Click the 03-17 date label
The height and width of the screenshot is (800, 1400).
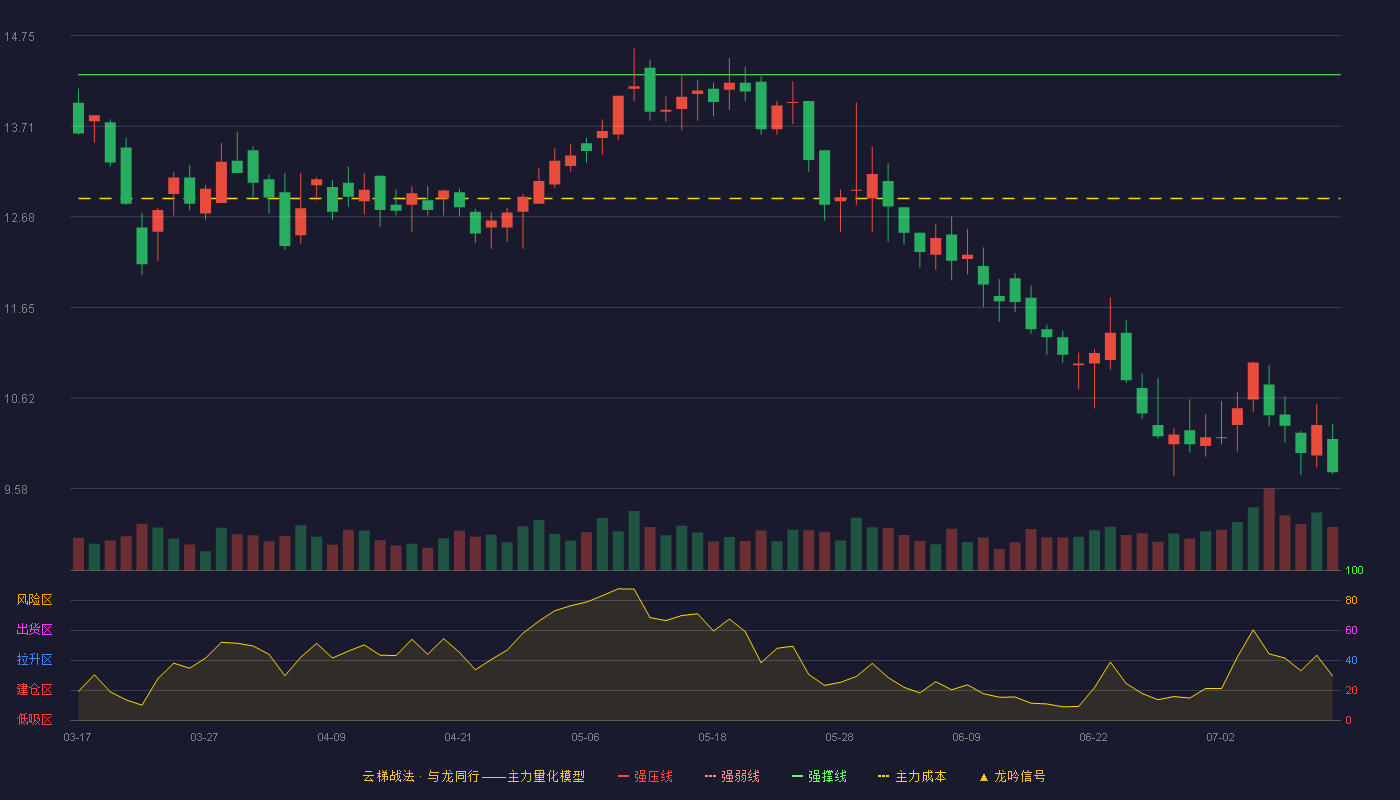(77, 737)
